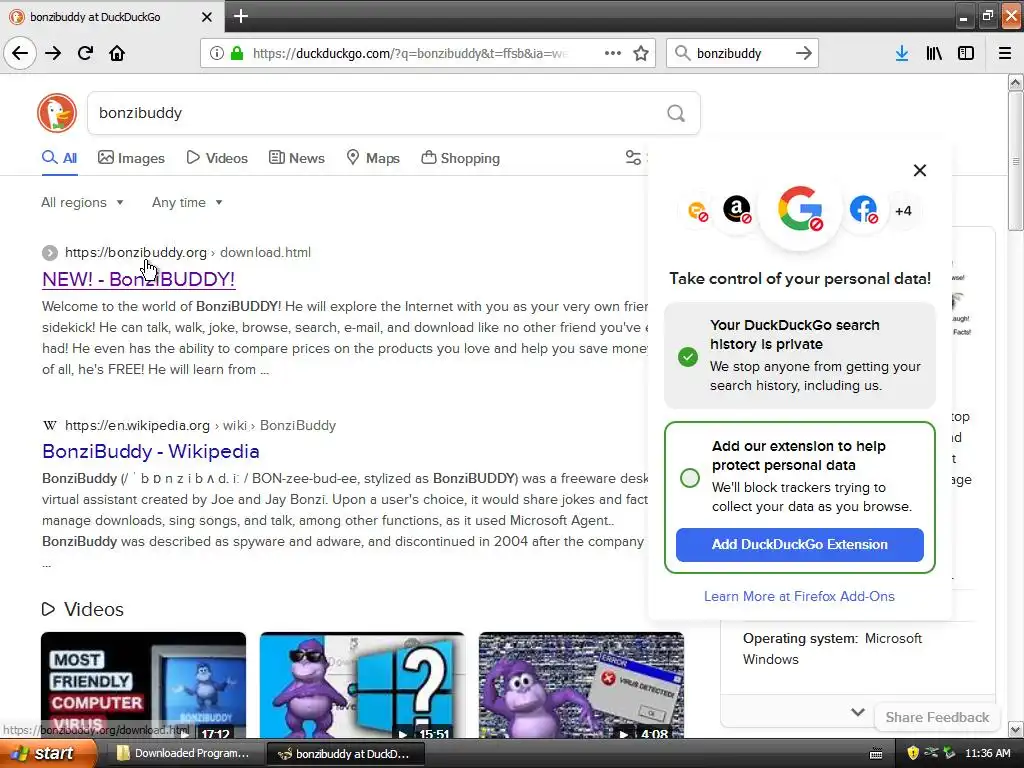Click the blocked Google tracker icon
Image resolution: width=1024 pixels, height=768 pixels.
pyautogui.click(x=800, y=209)
